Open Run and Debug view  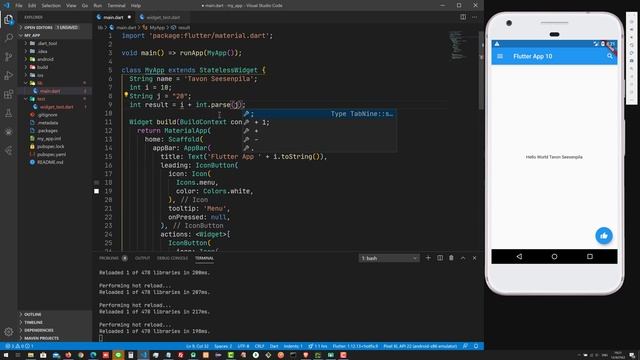pyautogui.click(x=9, y=76)
